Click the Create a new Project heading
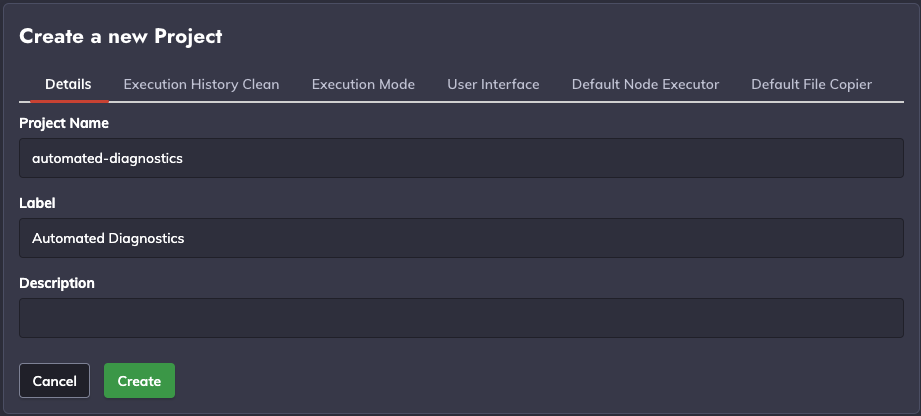 coord(121,36)
